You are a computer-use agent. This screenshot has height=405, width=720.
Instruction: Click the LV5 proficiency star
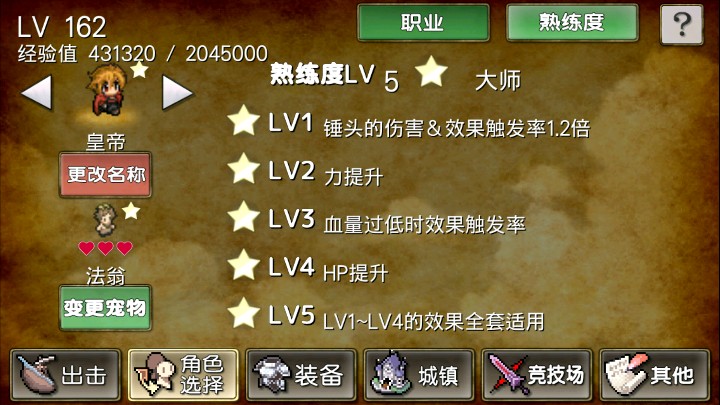243,313
